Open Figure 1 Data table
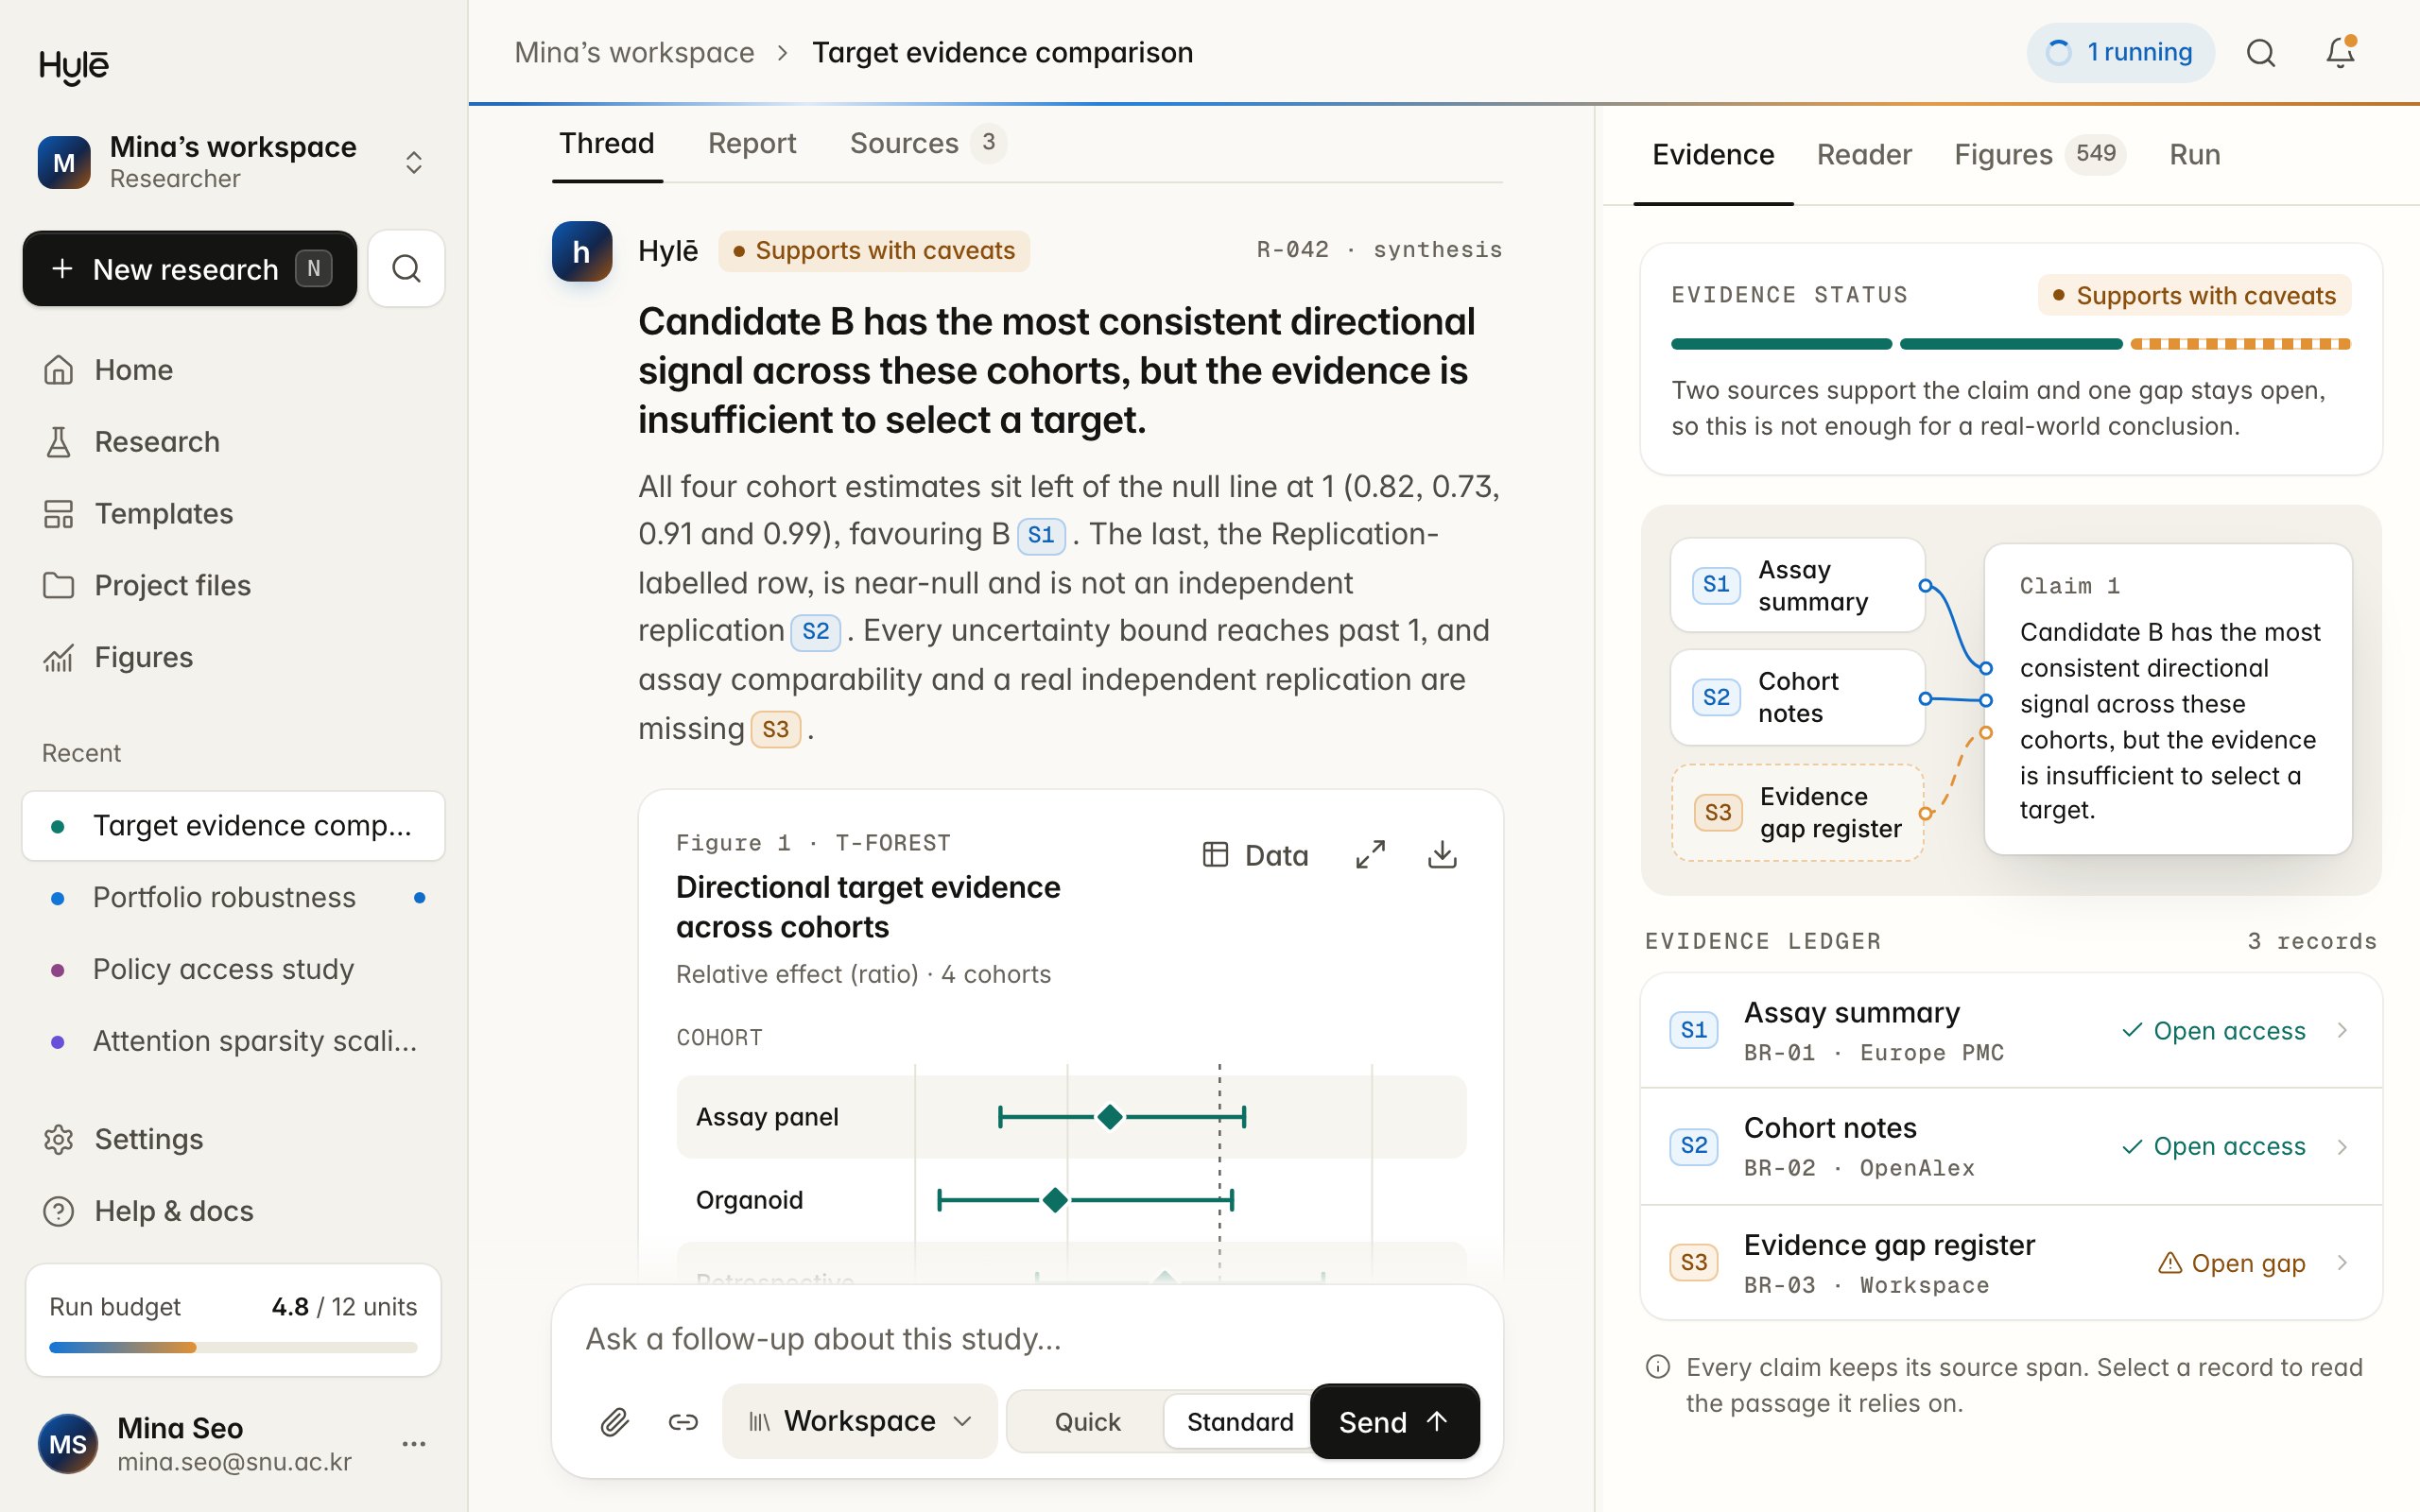Viewport: 2420px width, 1512px height. (1255, 855)
